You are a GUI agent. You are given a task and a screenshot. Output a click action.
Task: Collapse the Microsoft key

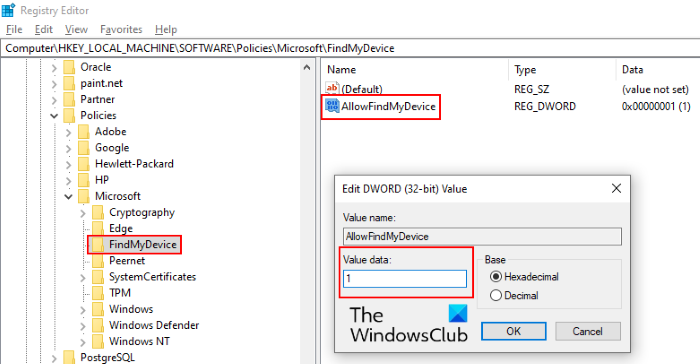tap(68, 197)
